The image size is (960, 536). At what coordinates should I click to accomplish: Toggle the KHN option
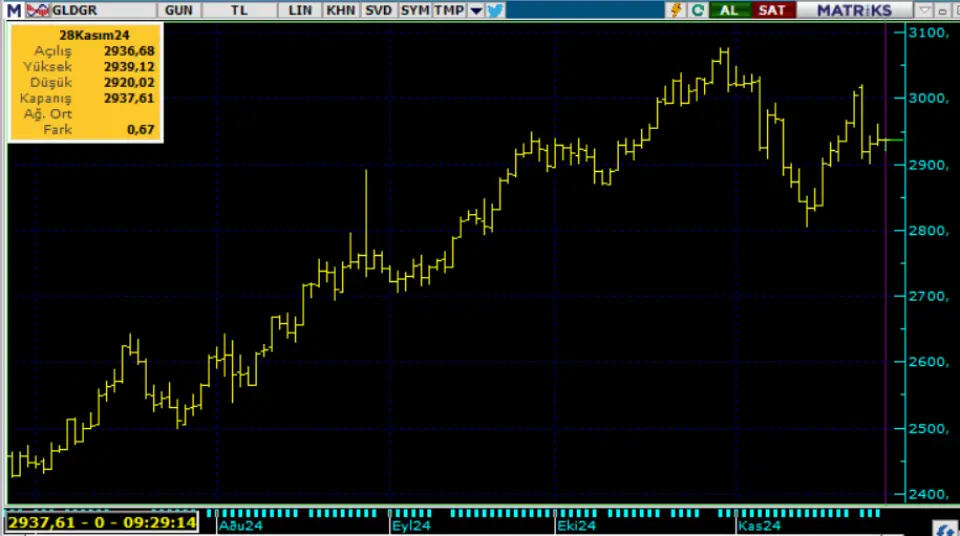339,10
